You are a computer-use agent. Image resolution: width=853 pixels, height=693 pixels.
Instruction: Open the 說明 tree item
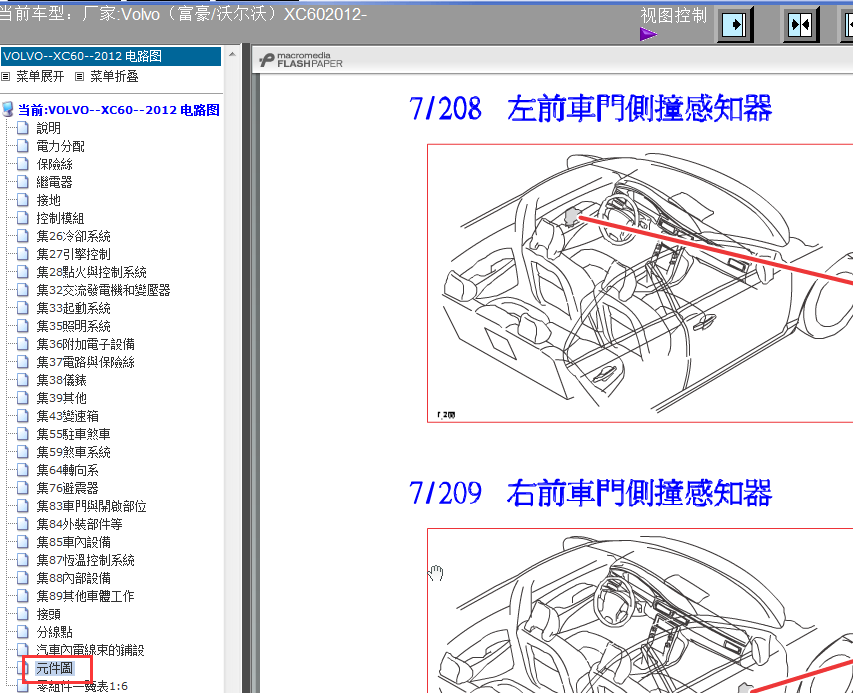point(48,128)
